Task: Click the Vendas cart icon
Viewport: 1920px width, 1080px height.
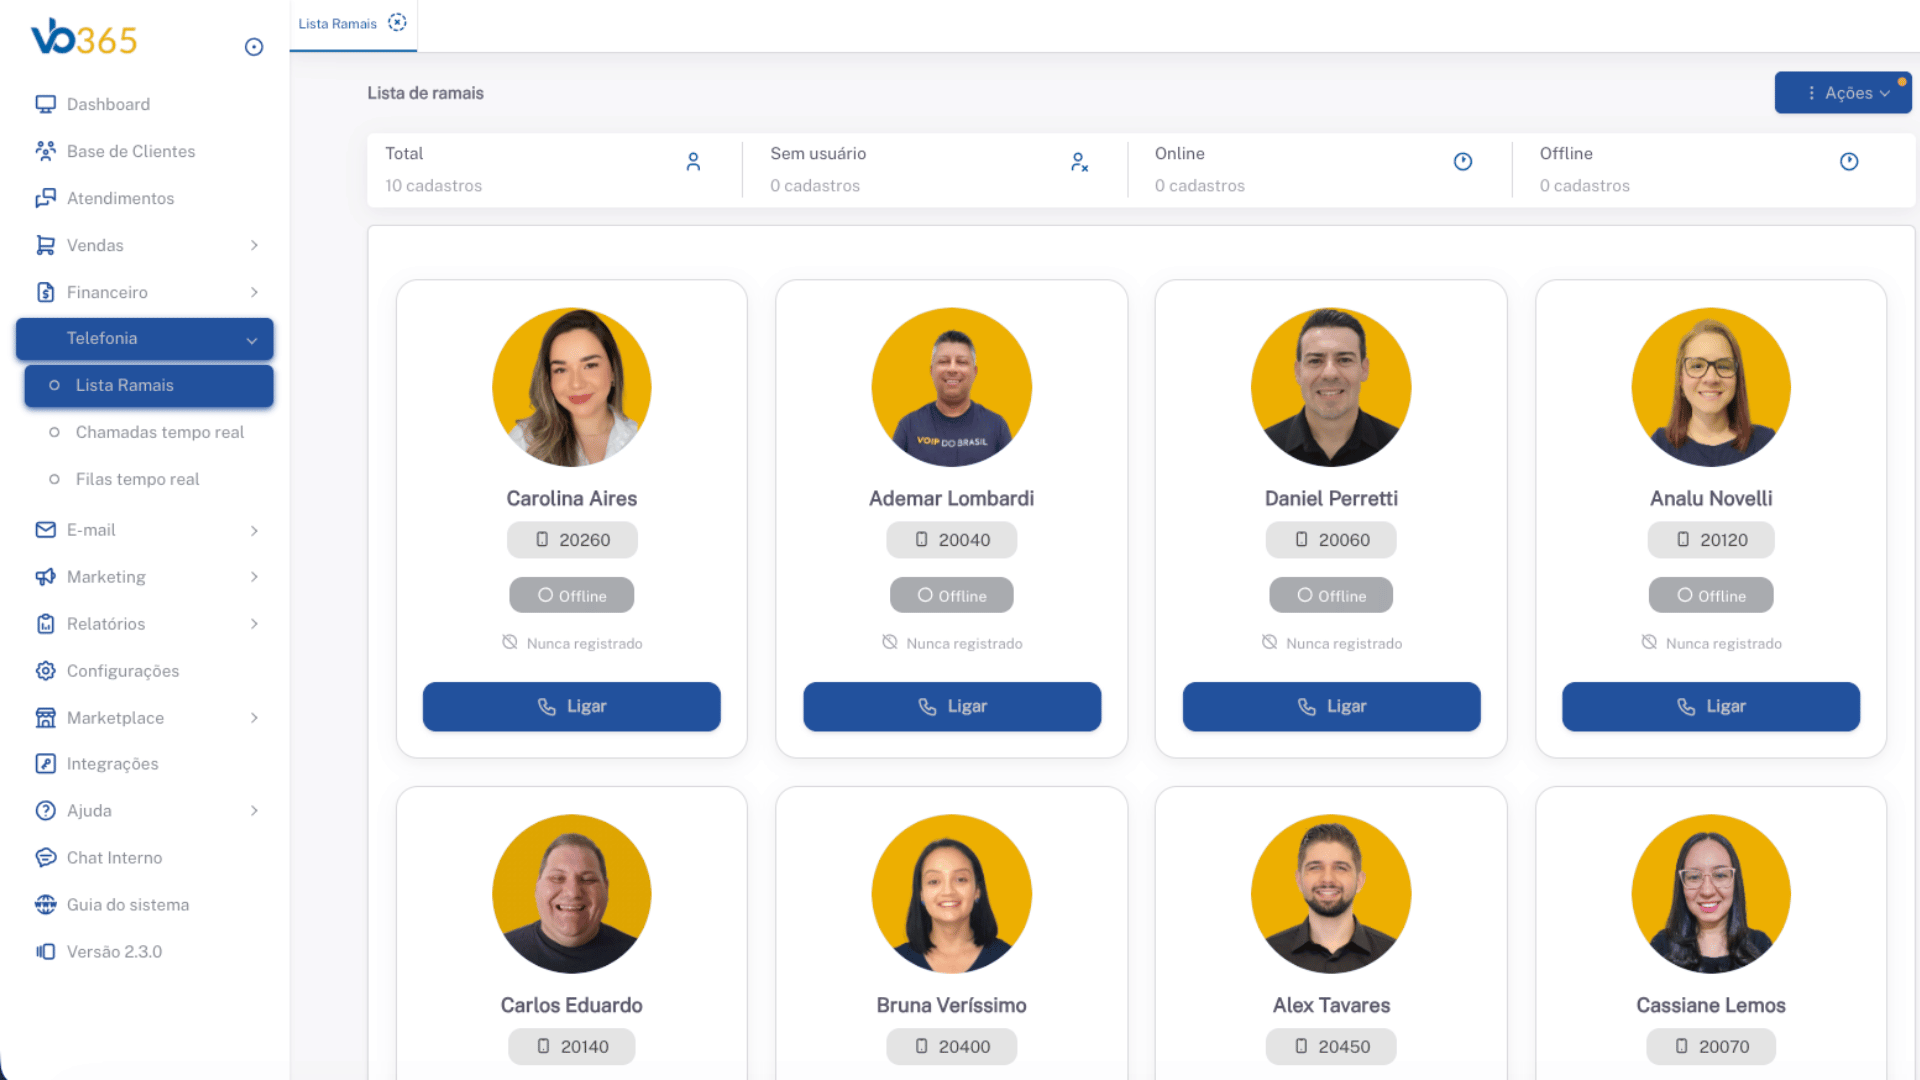Action: point(45,245)
